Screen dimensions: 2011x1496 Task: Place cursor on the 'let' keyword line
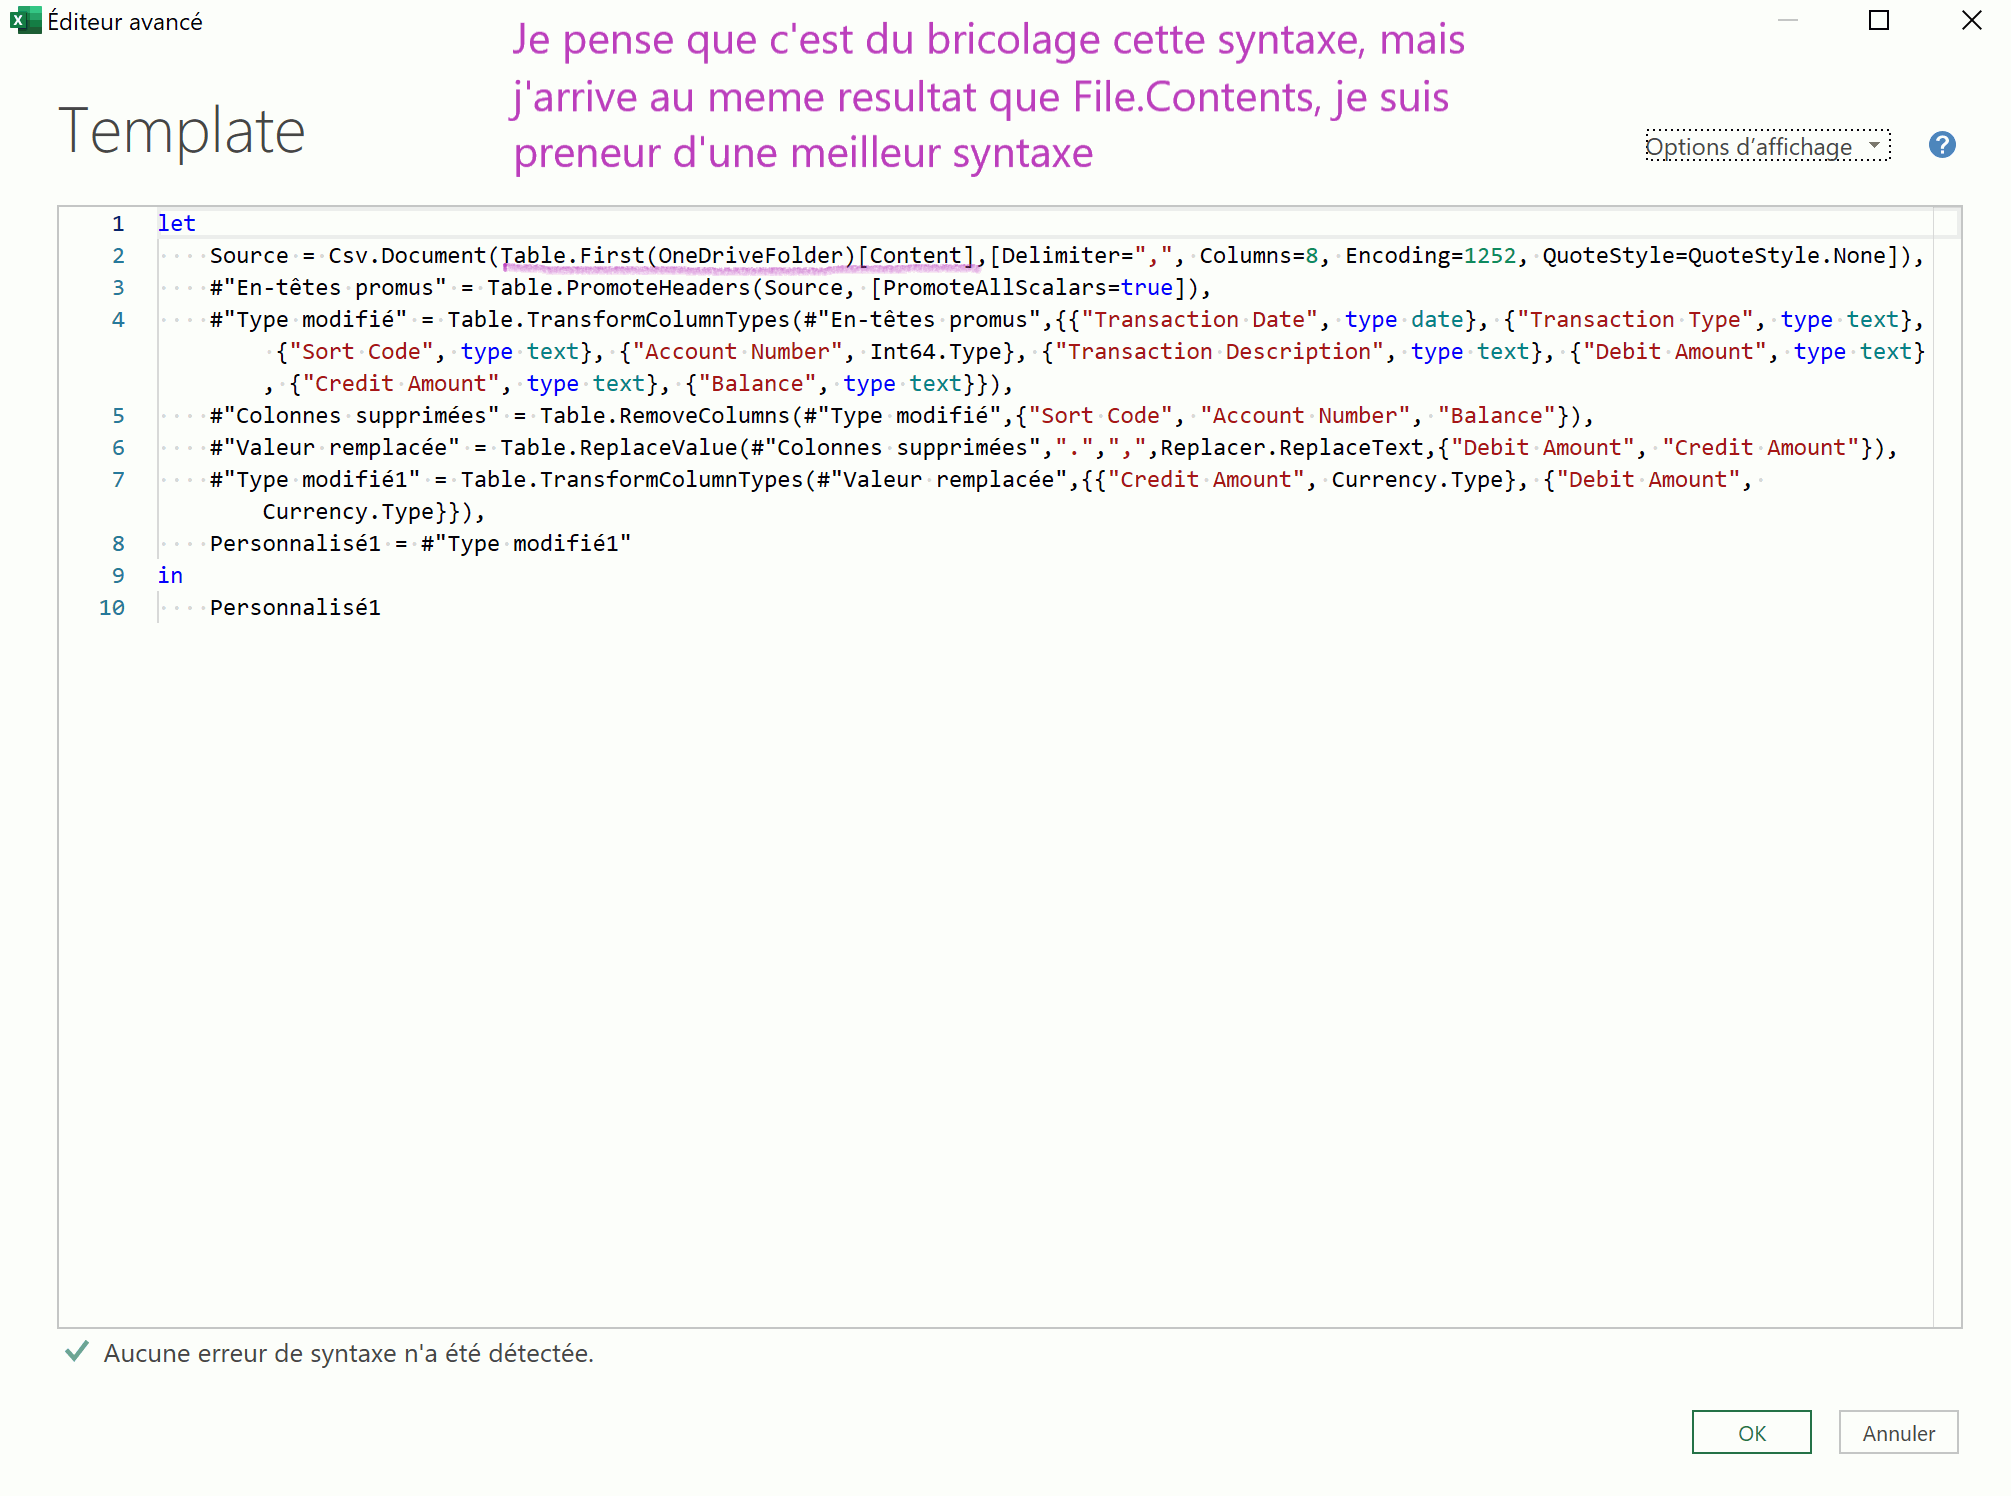[x=177, y=223]
